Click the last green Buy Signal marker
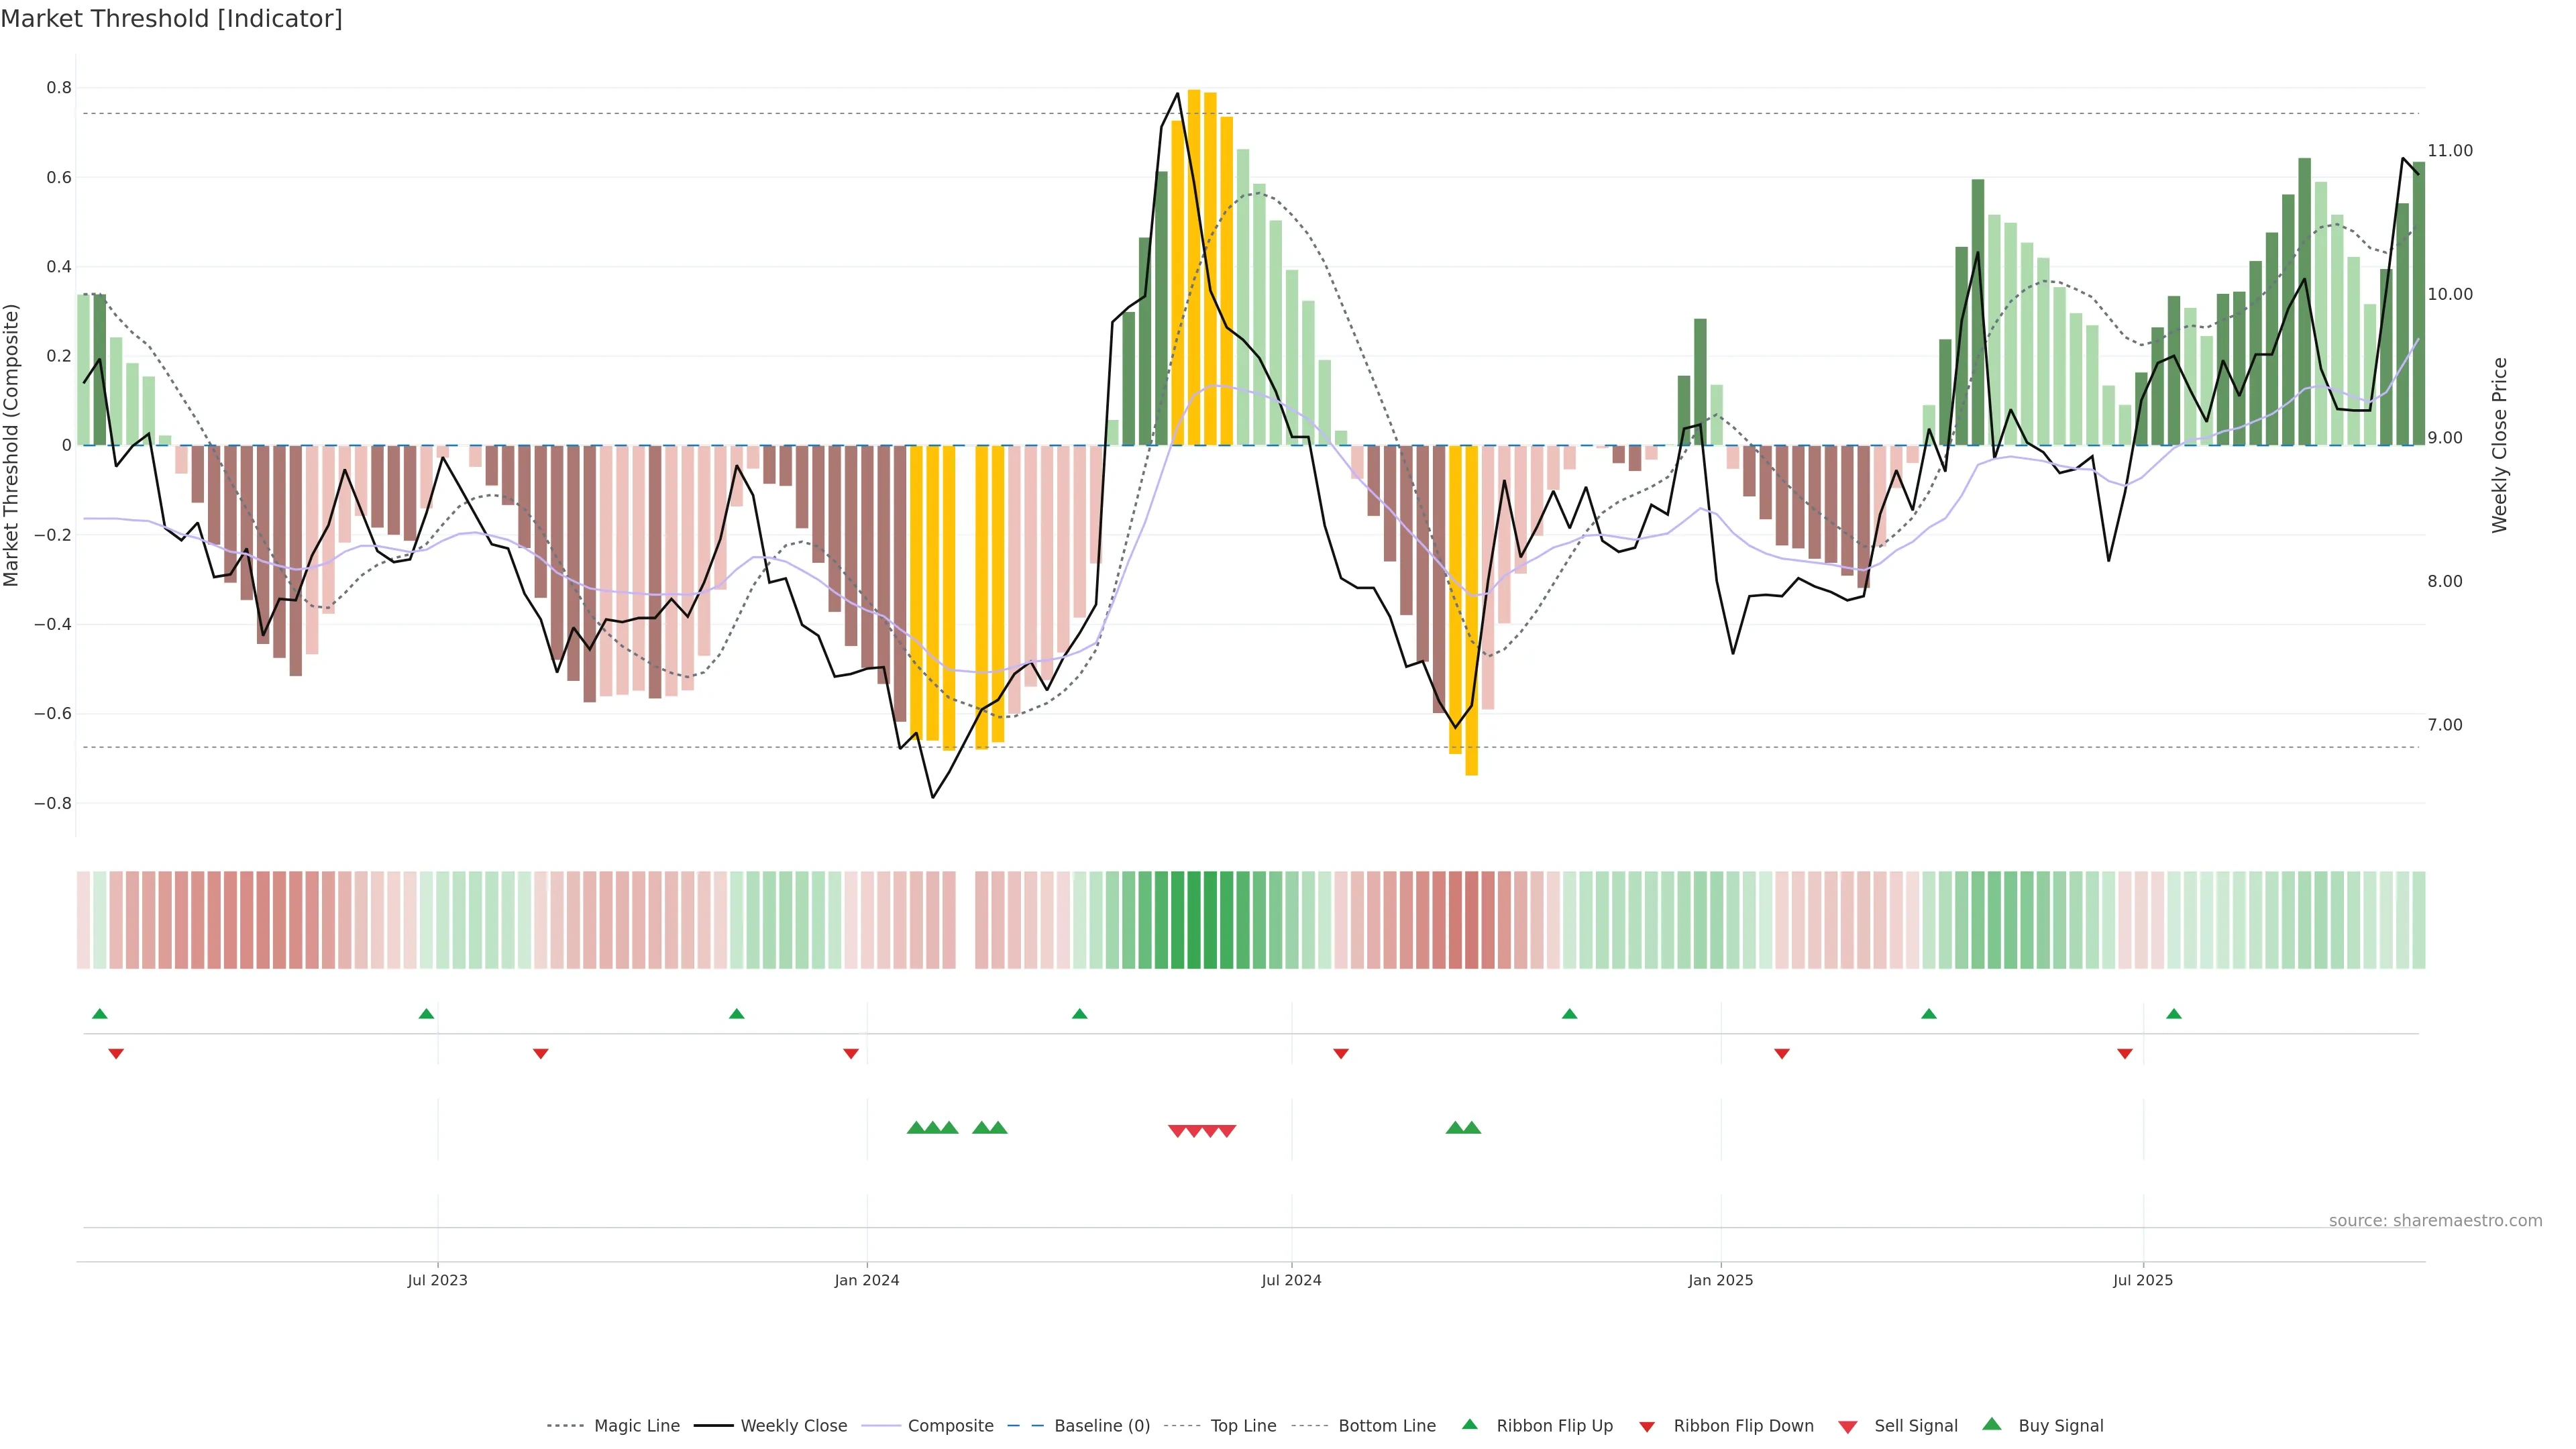This screenshot has width=2576, height=1449. click(x=1472, y=1128)
